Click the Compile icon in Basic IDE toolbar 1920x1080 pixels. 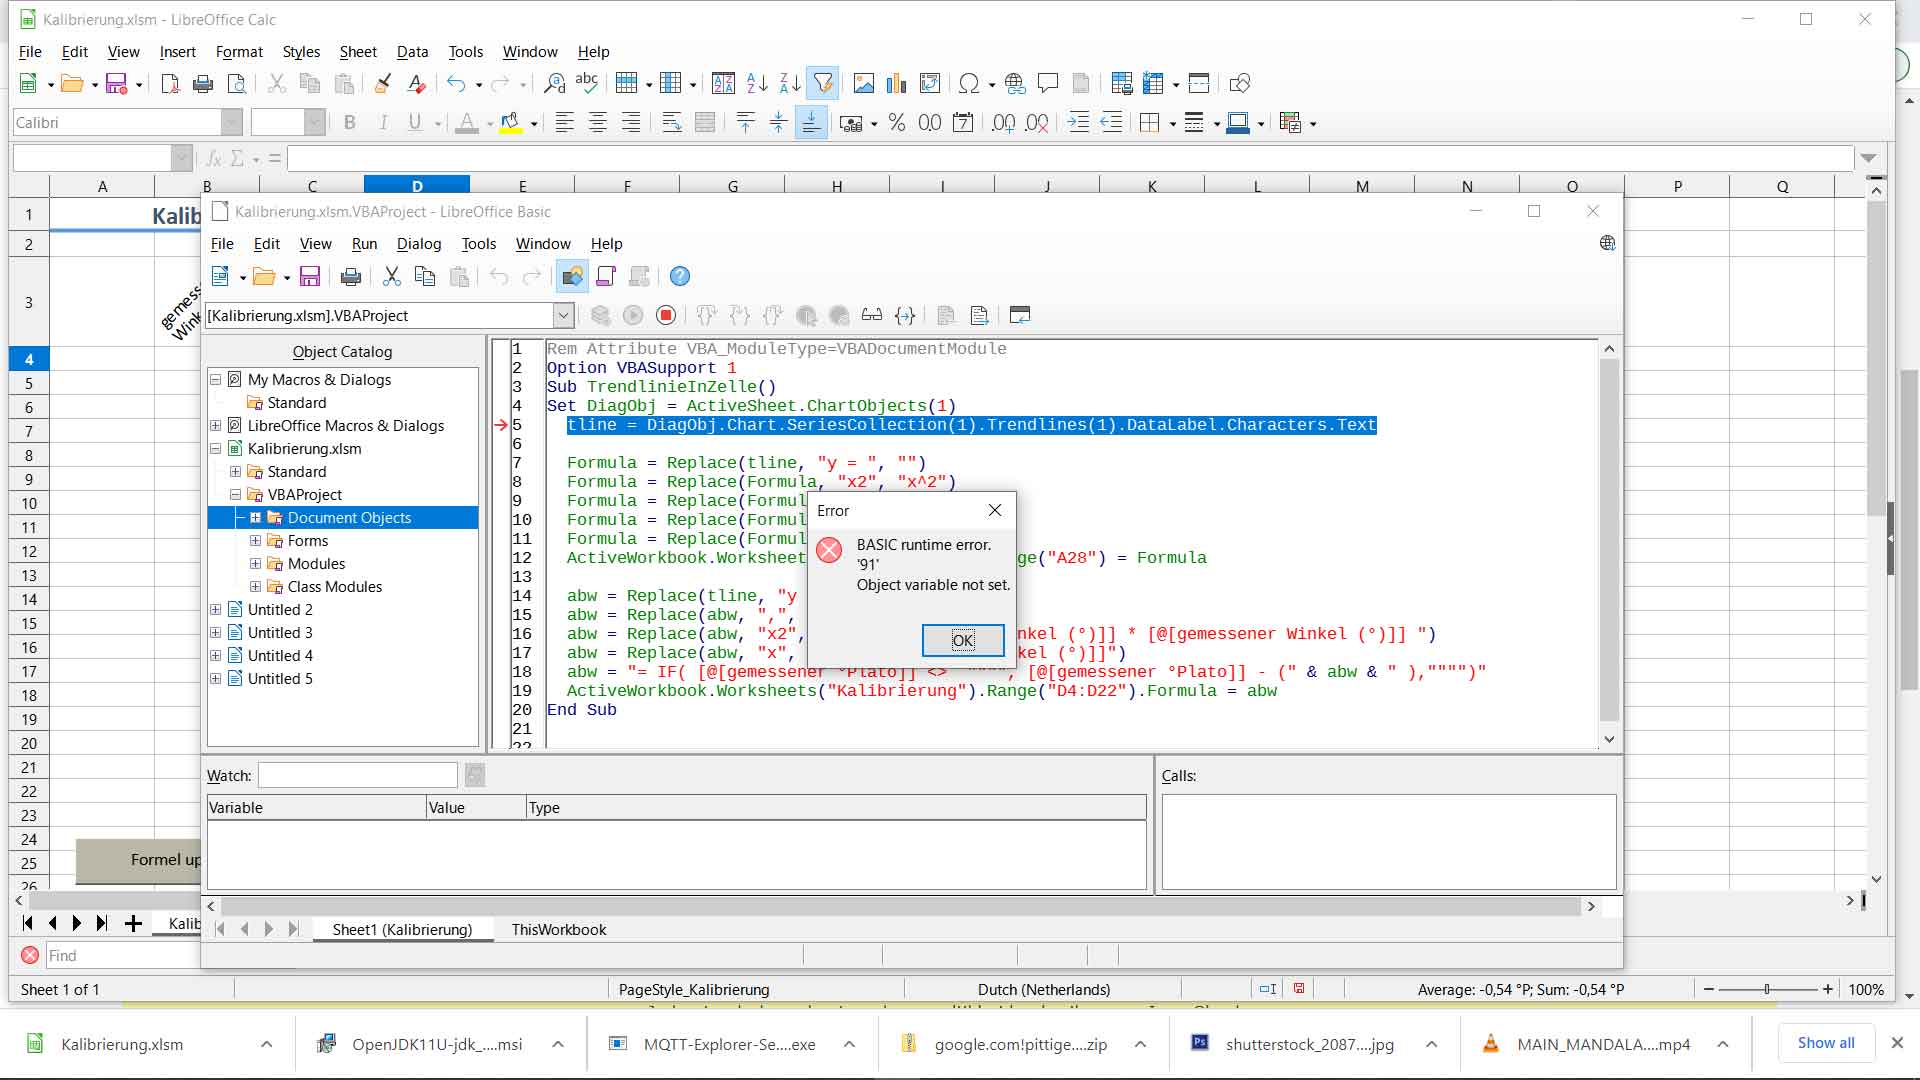tap(600, 316)
